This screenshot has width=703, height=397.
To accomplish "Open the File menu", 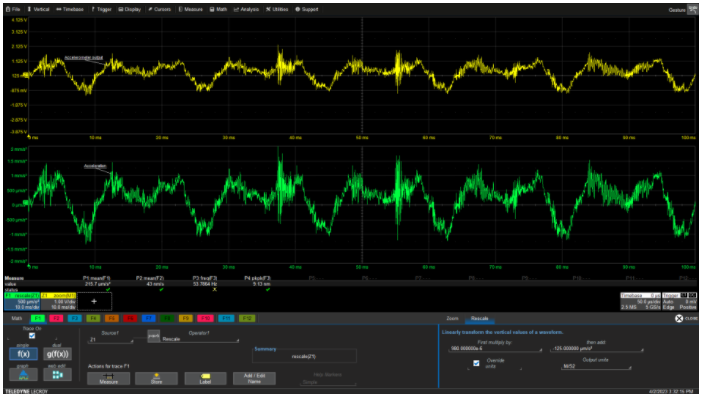I will point(13,9).
